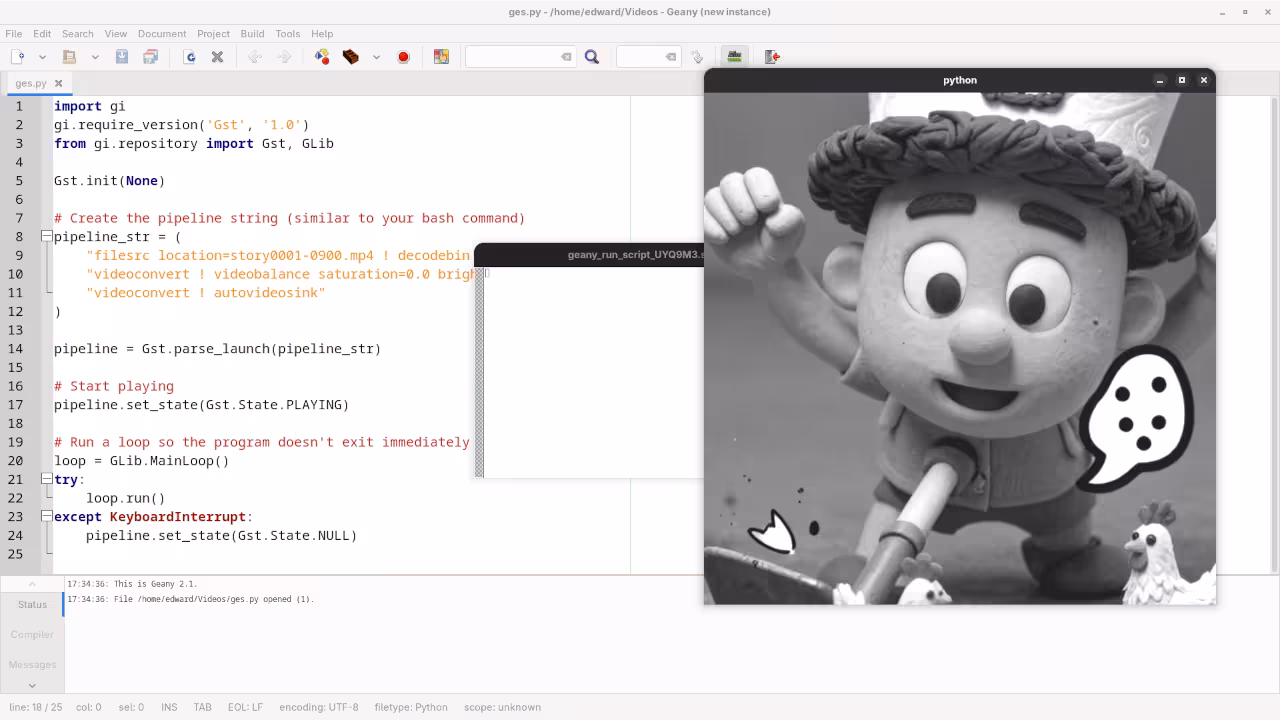Run ges.py with the red Execute icon
This screenshot has width=1280, height=720.
[x=403, y=57]
